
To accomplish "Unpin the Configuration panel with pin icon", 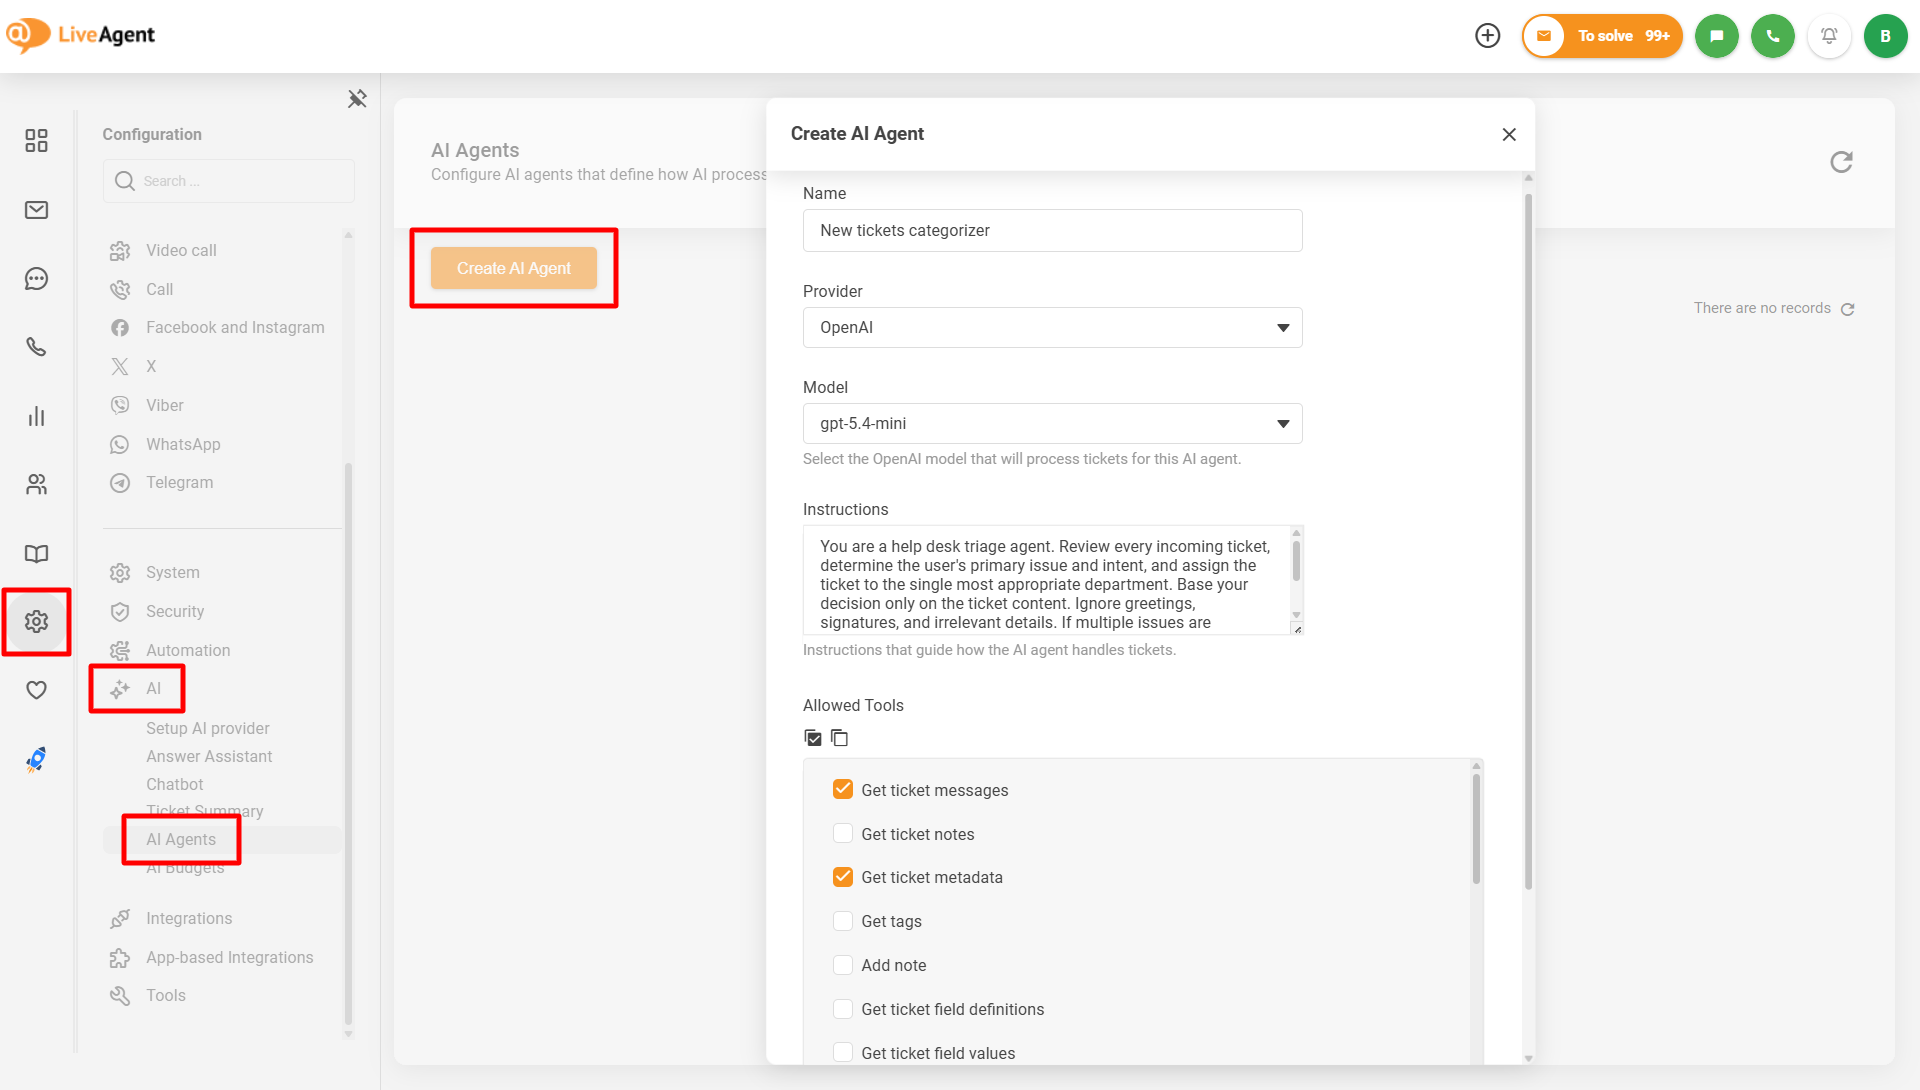I will coord(357,98).
